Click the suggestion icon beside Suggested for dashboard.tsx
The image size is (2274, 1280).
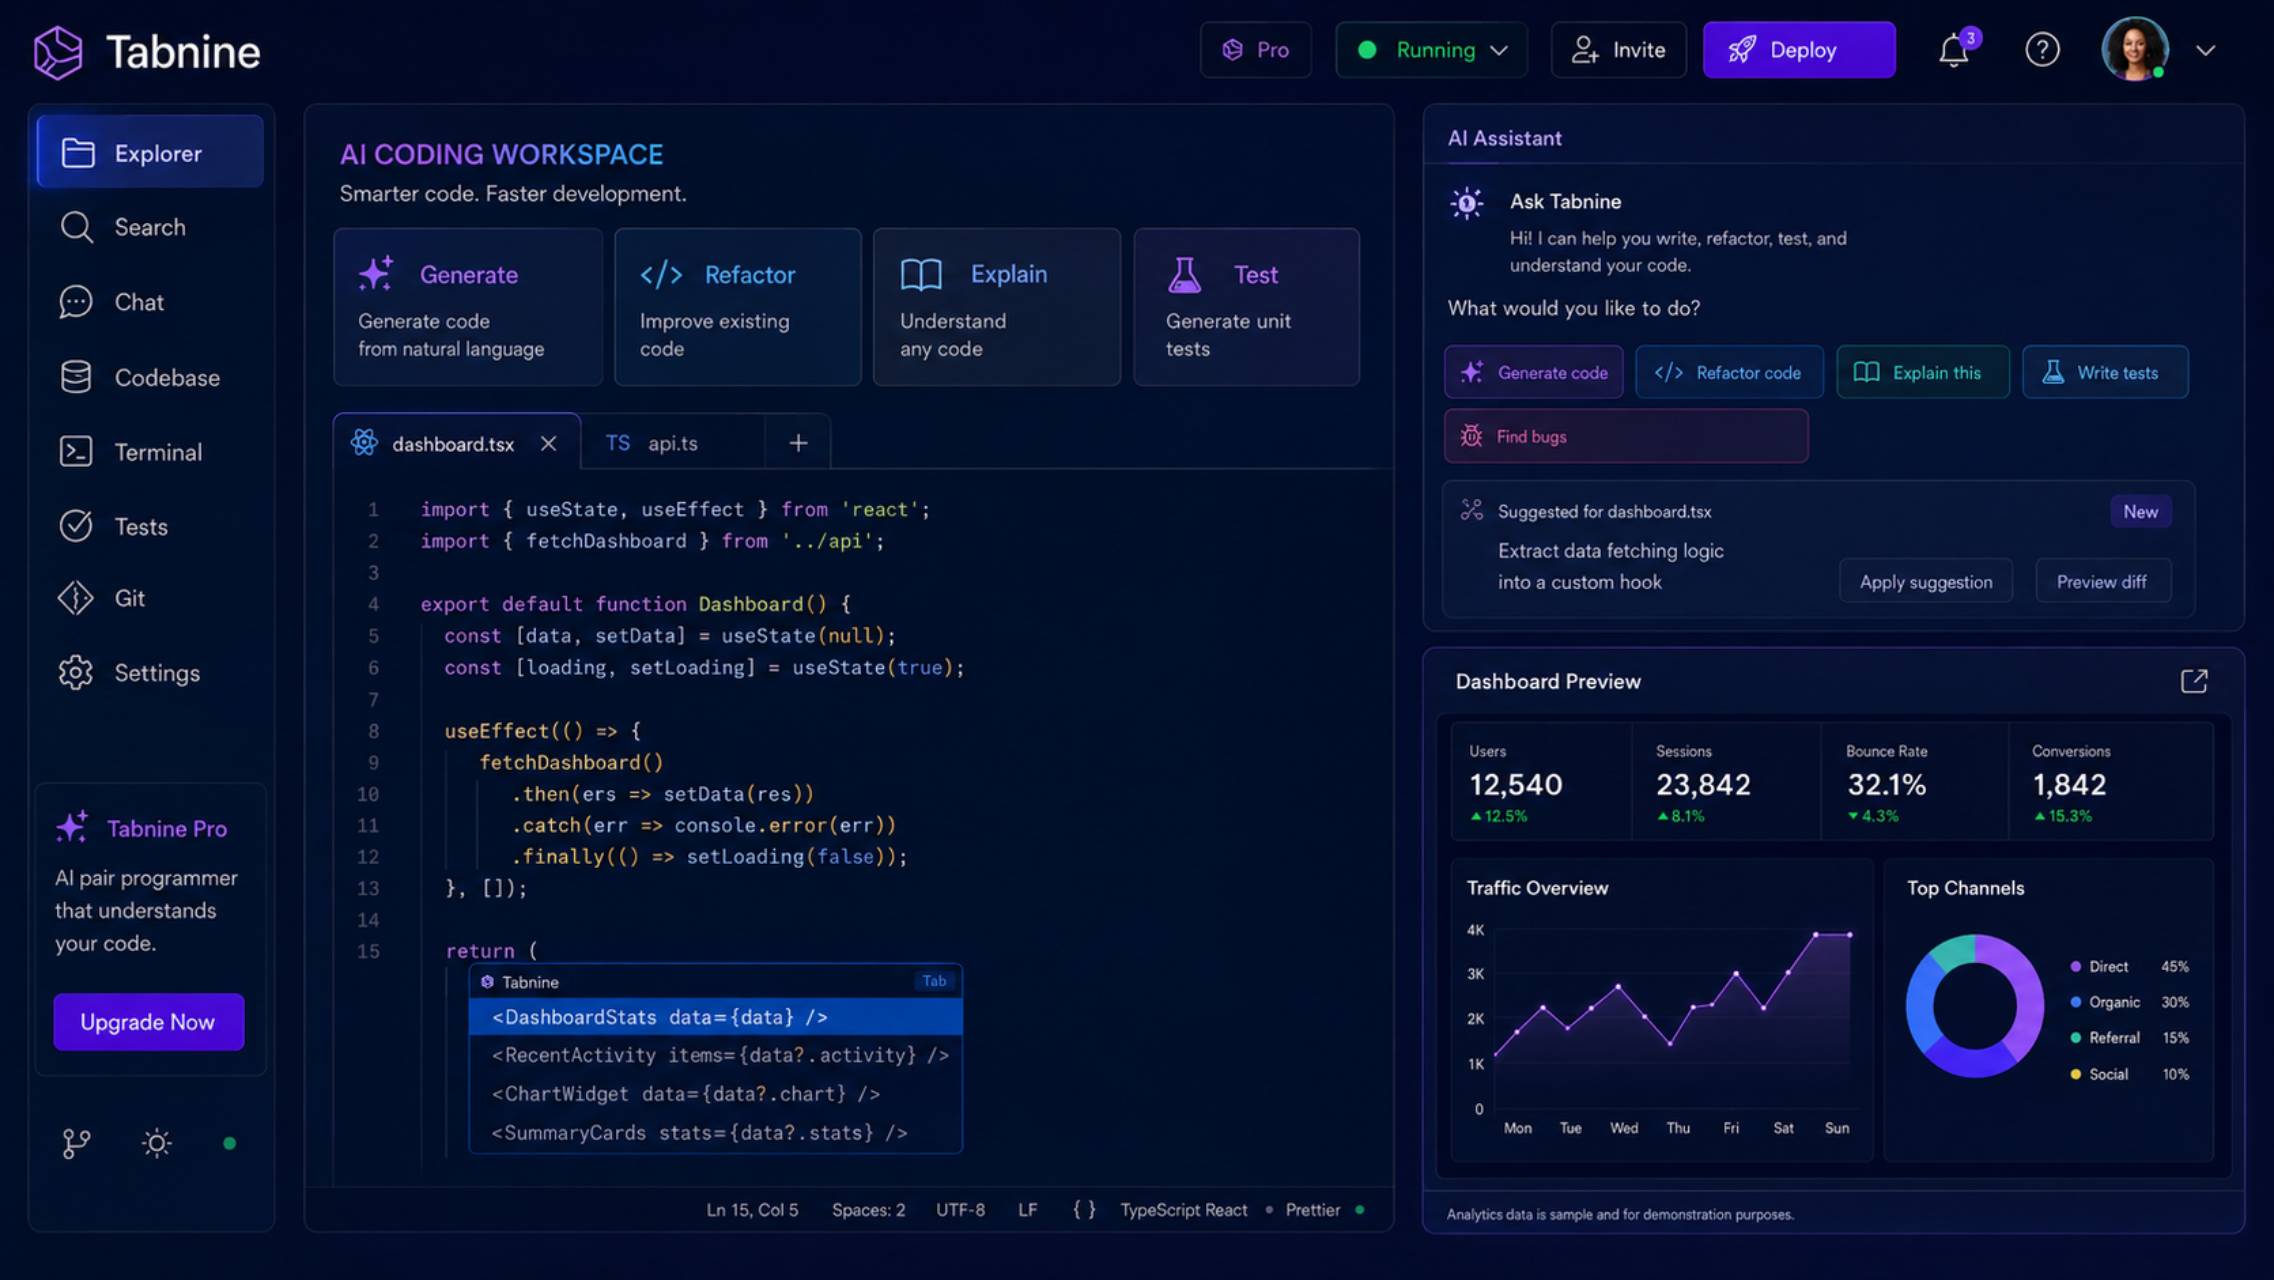click(1472, 510)
